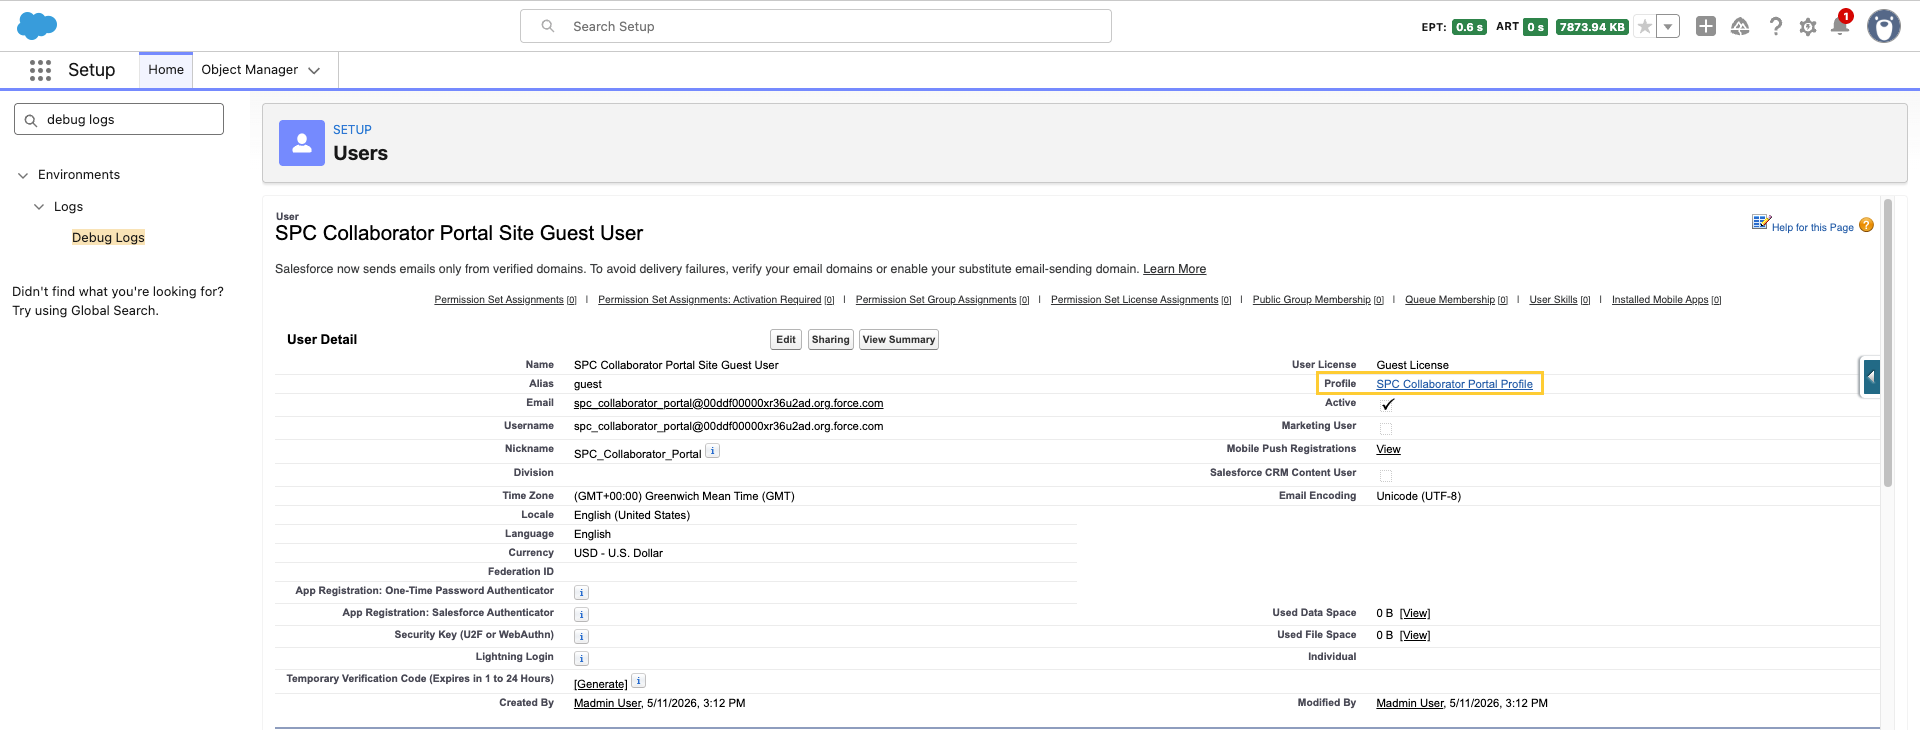1920x730 pixels.
Task: Click the page vertical scrollbar
Action: (x=1888, y=341)
